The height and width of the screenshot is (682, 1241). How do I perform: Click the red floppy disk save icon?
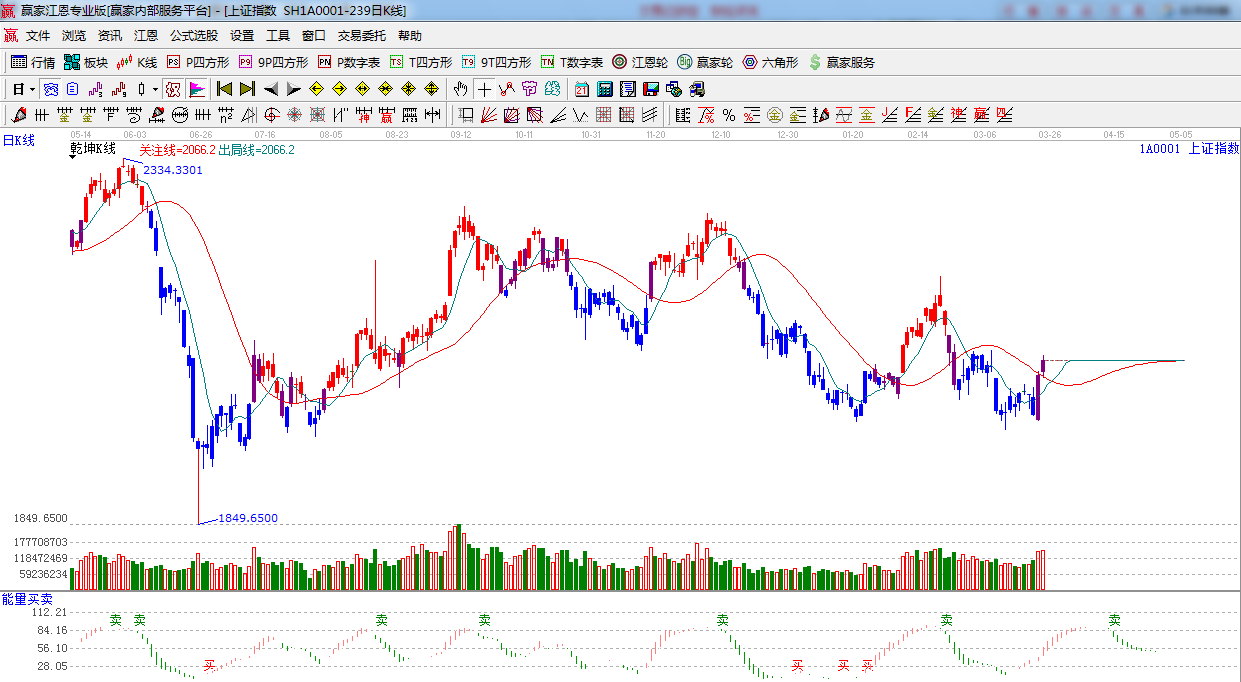(x=650, y=89)
